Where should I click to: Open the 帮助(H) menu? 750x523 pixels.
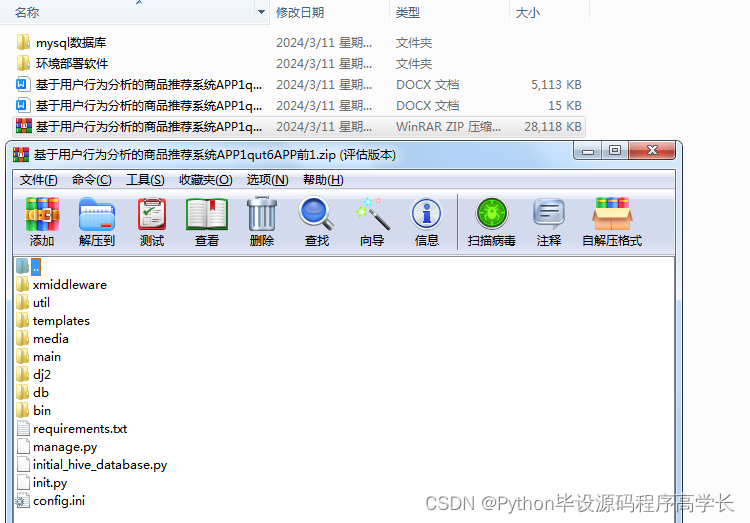(x=323, y=180)
